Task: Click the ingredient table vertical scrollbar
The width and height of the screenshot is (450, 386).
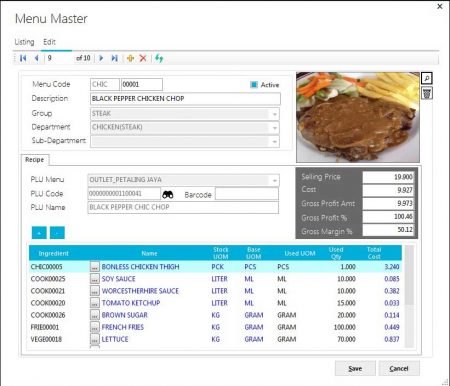Action: [x=409, y=297]
